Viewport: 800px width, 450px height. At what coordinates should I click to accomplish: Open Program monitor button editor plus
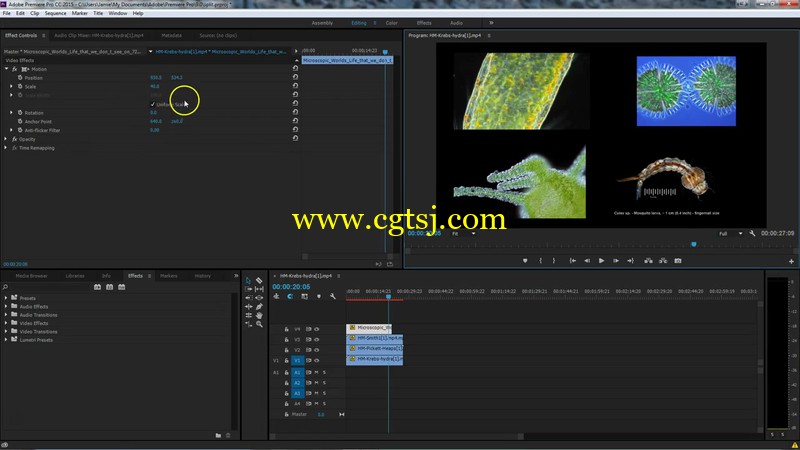(x=791, y=261)
